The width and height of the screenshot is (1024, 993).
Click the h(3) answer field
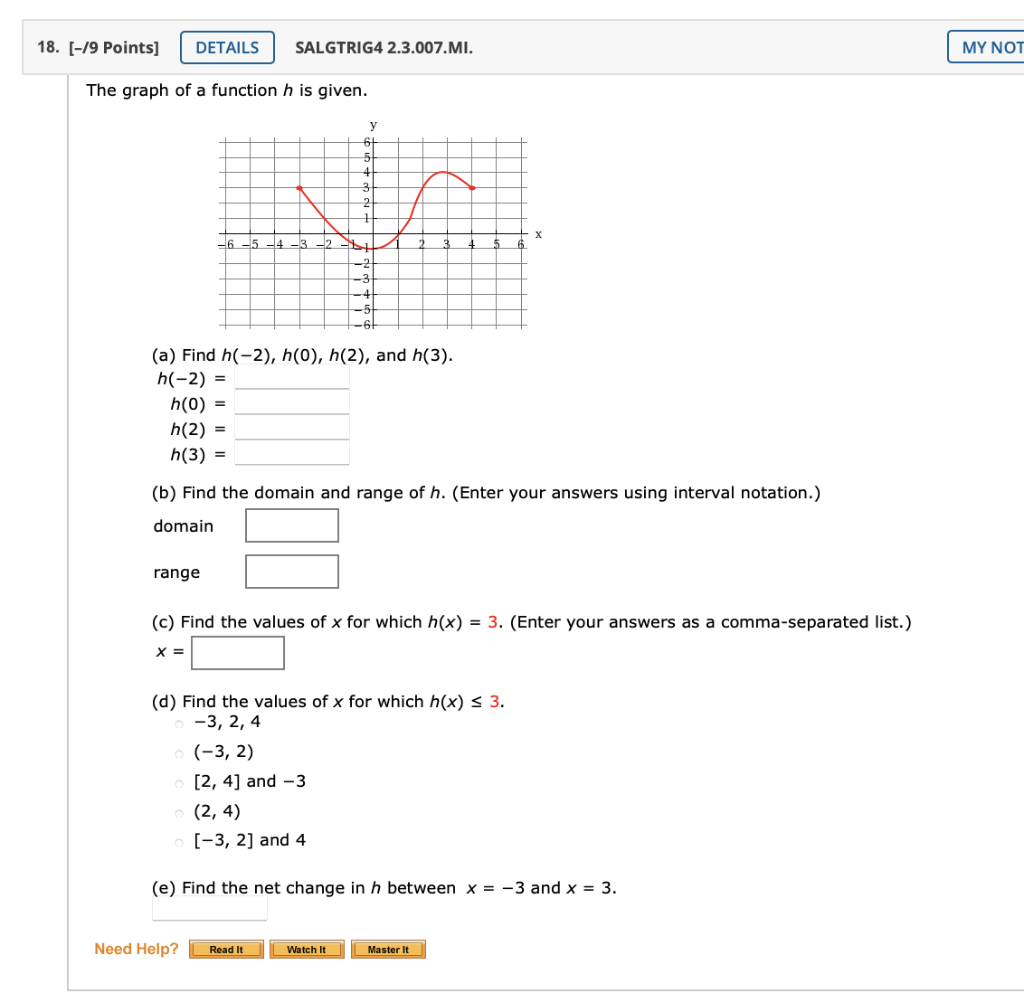tap(290, 453)
